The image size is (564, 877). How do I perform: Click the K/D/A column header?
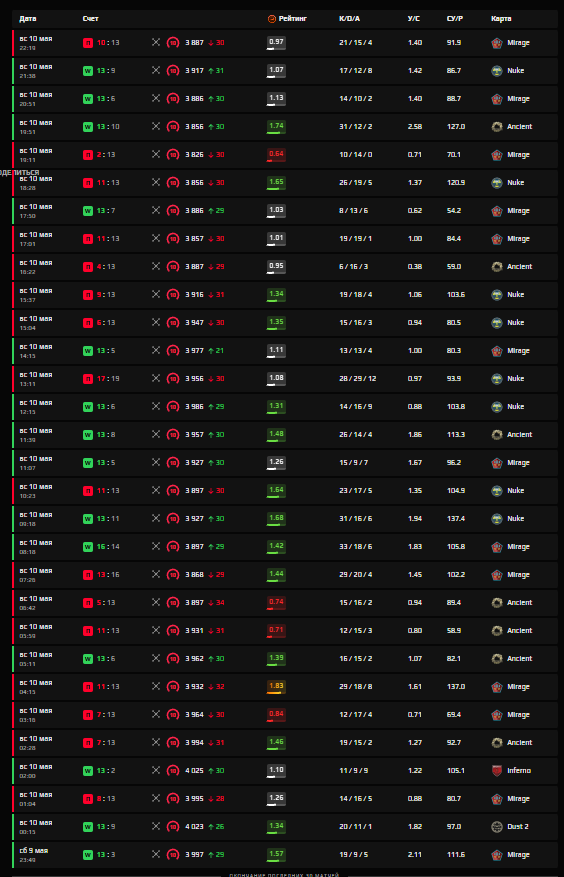click(349, 18)
